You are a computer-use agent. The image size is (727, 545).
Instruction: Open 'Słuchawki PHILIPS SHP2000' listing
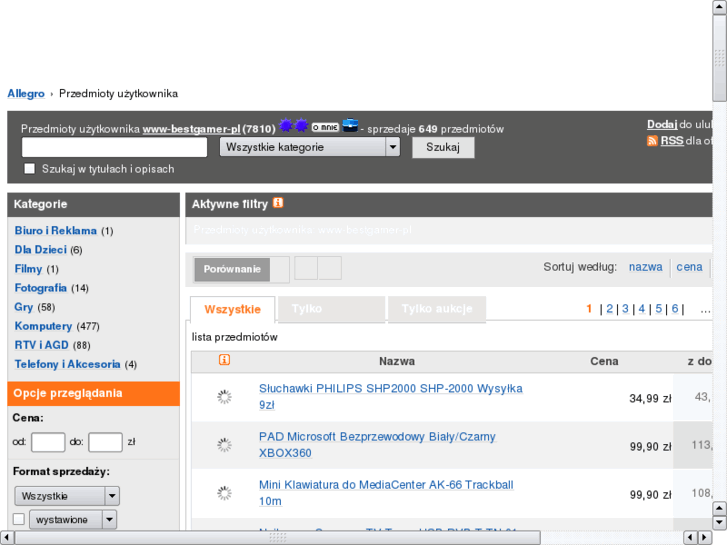click(390, 397)
